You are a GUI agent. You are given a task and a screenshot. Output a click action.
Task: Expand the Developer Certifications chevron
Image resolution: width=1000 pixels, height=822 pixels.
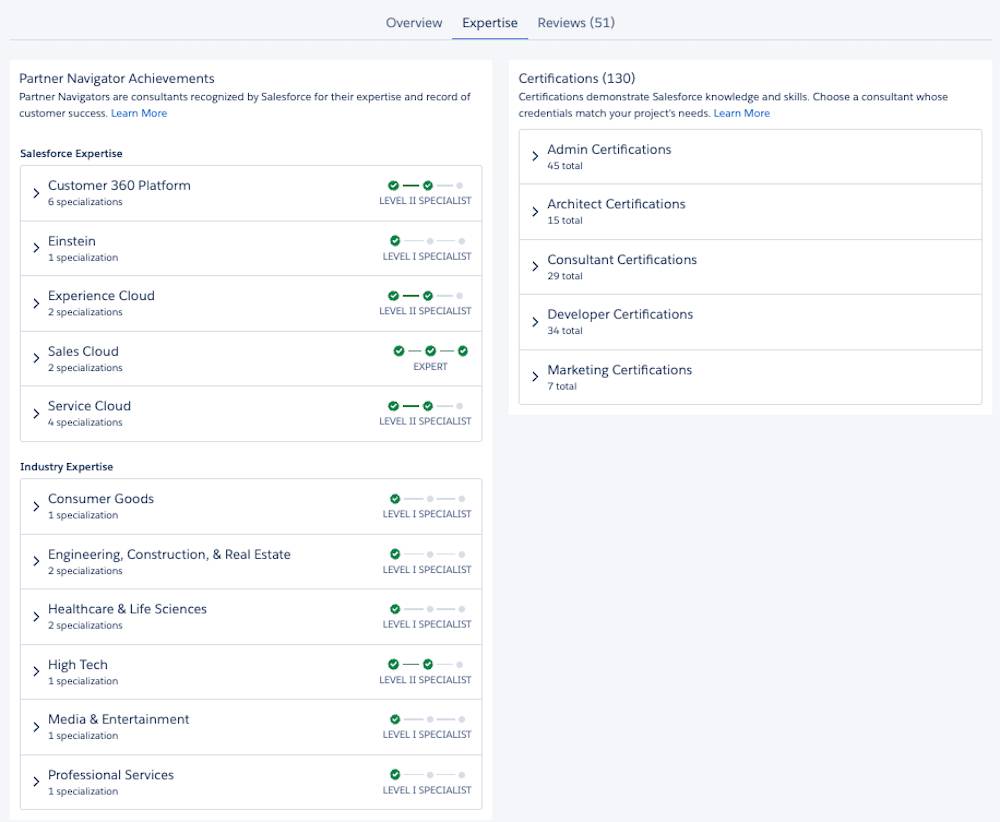click(x=535, y=322)
